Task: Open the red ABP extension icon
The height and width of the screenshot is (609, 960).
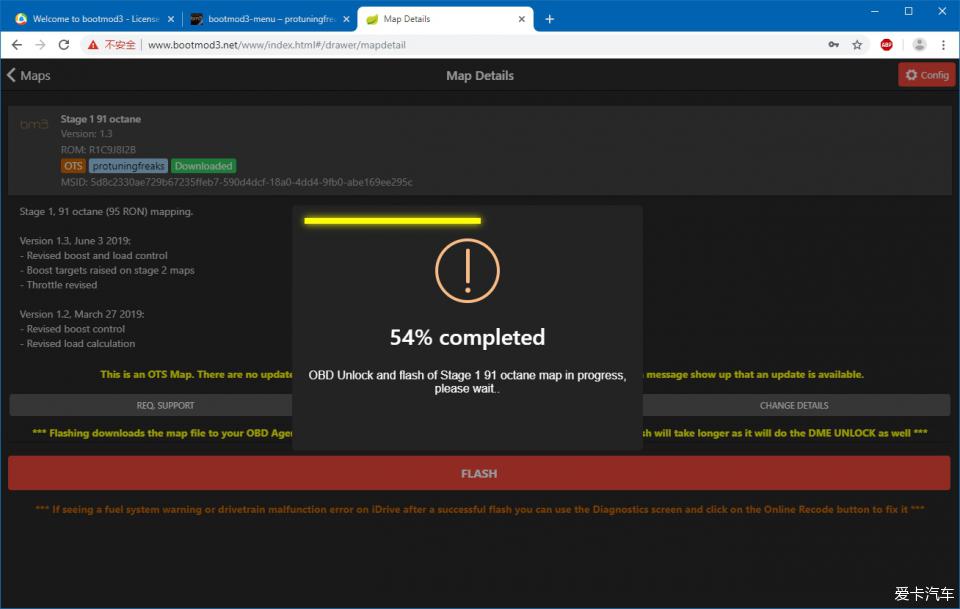Action: (x=886, y=45)
